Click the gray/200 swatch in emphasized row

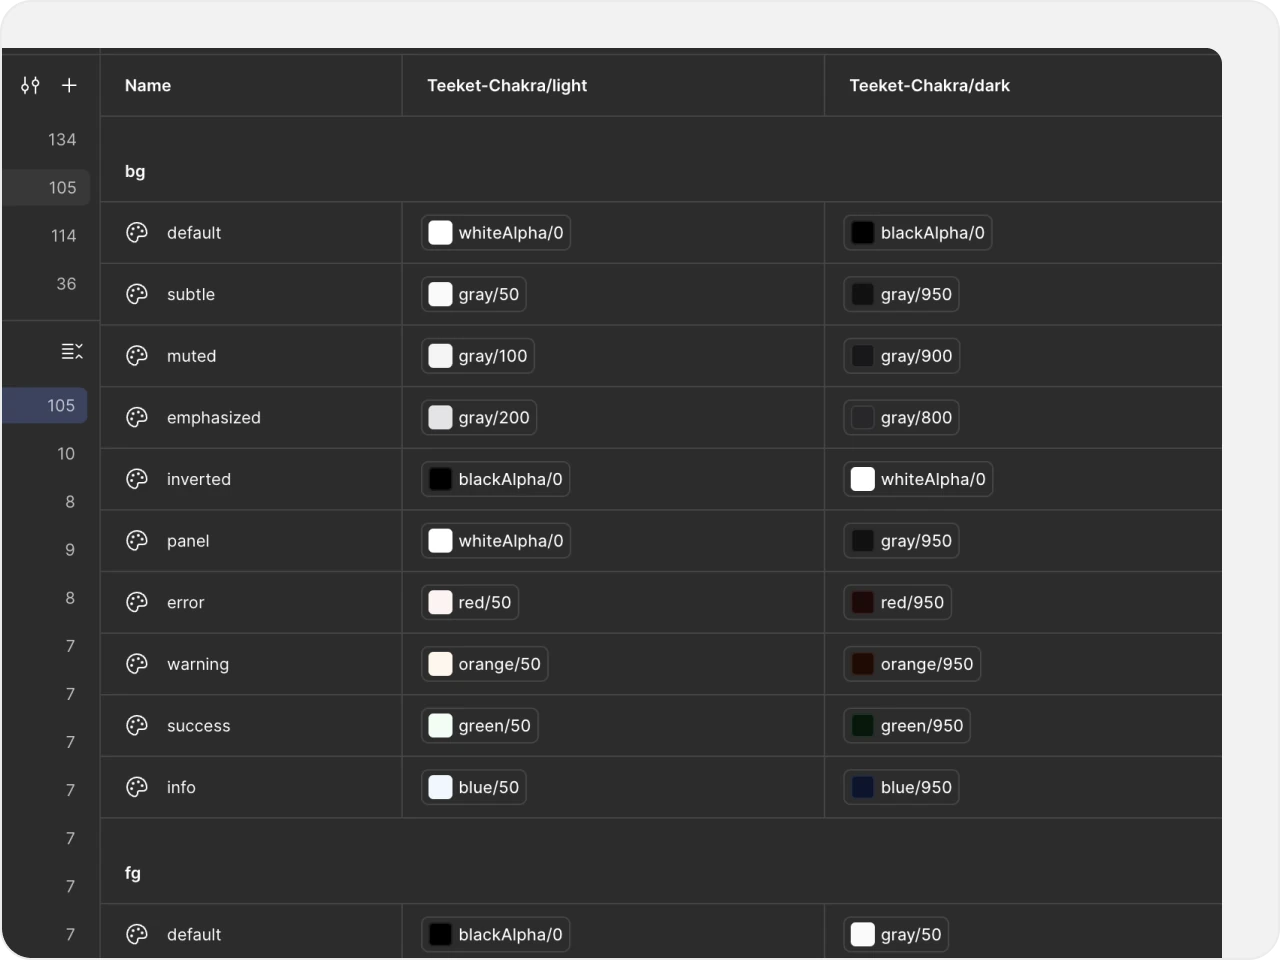[x=440, y=418]
